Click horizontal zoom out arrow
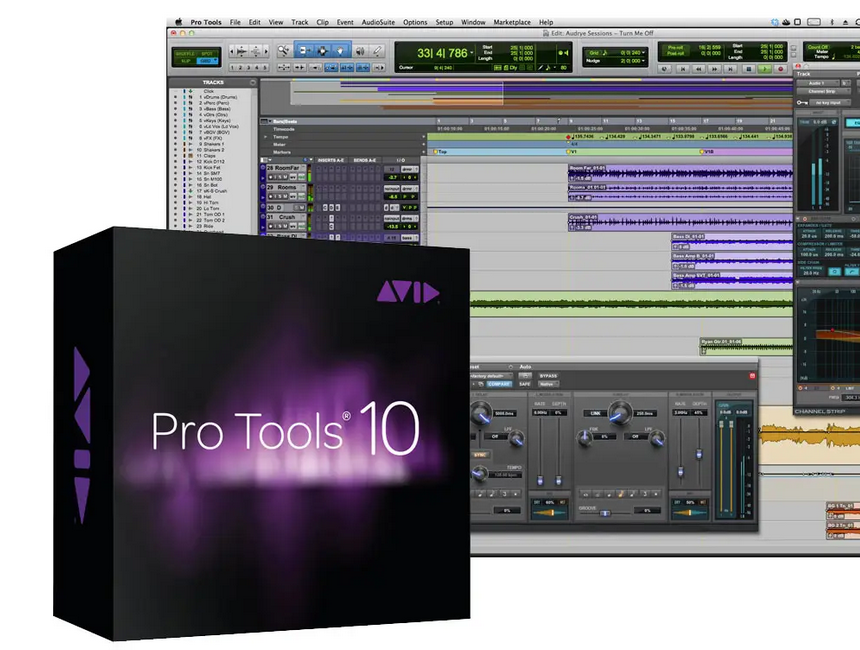The width and height of the screenshot is (860, 650). coord(231,51)
